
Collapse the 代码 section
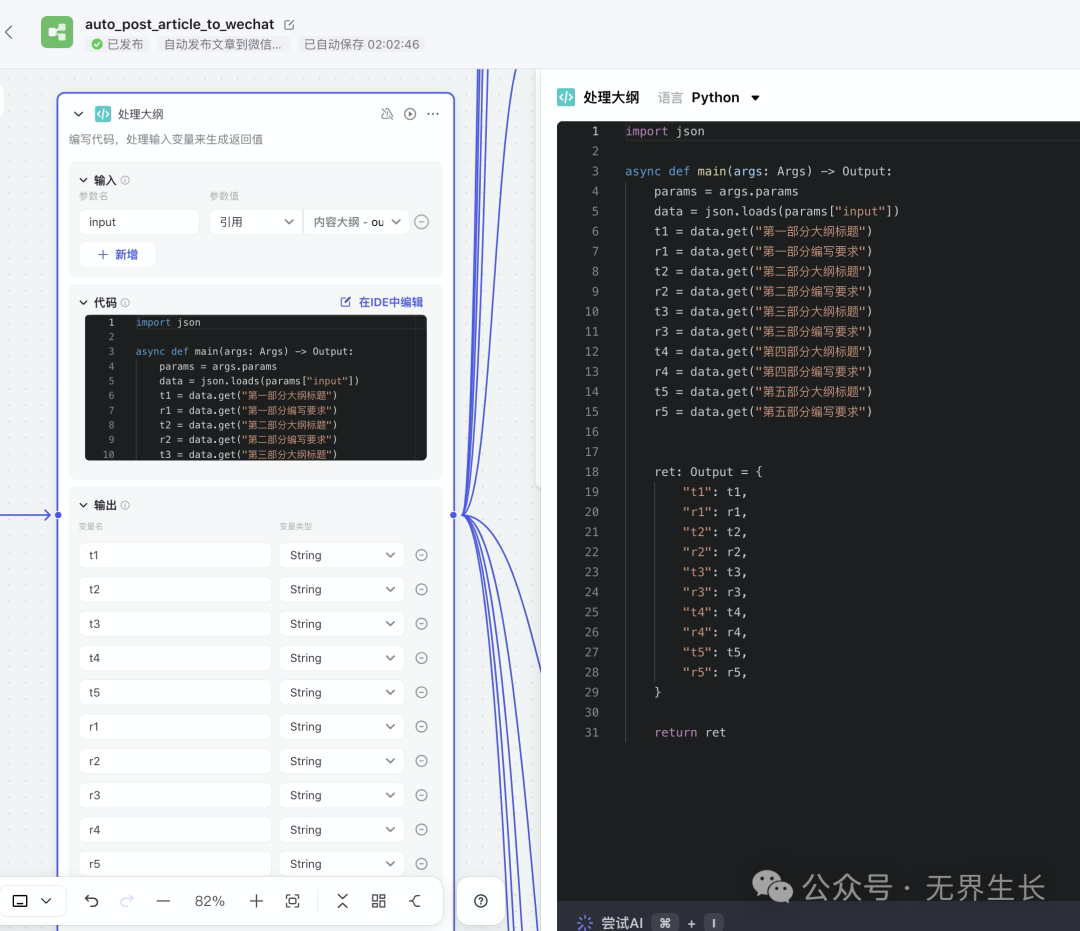(83, 302)
